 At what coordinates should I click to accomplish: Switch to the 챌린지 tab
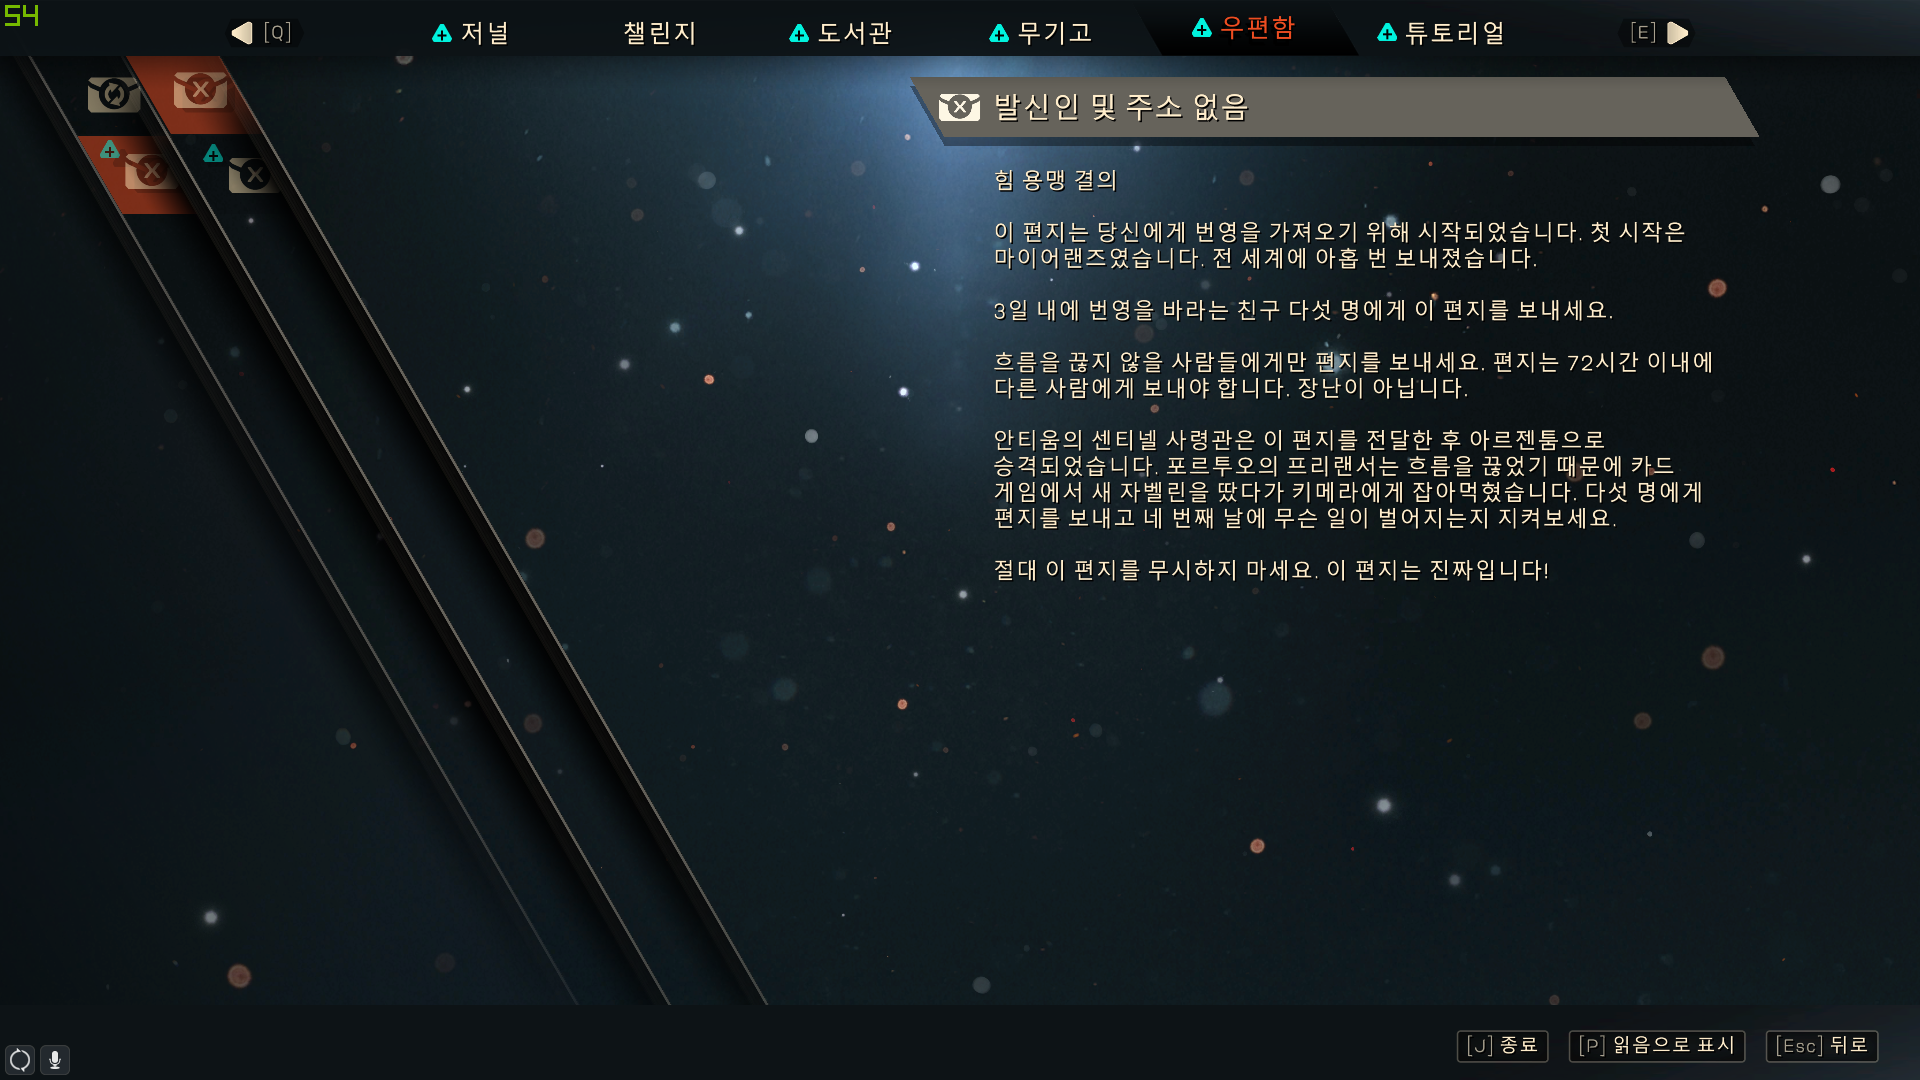click(x=659, y=33)
